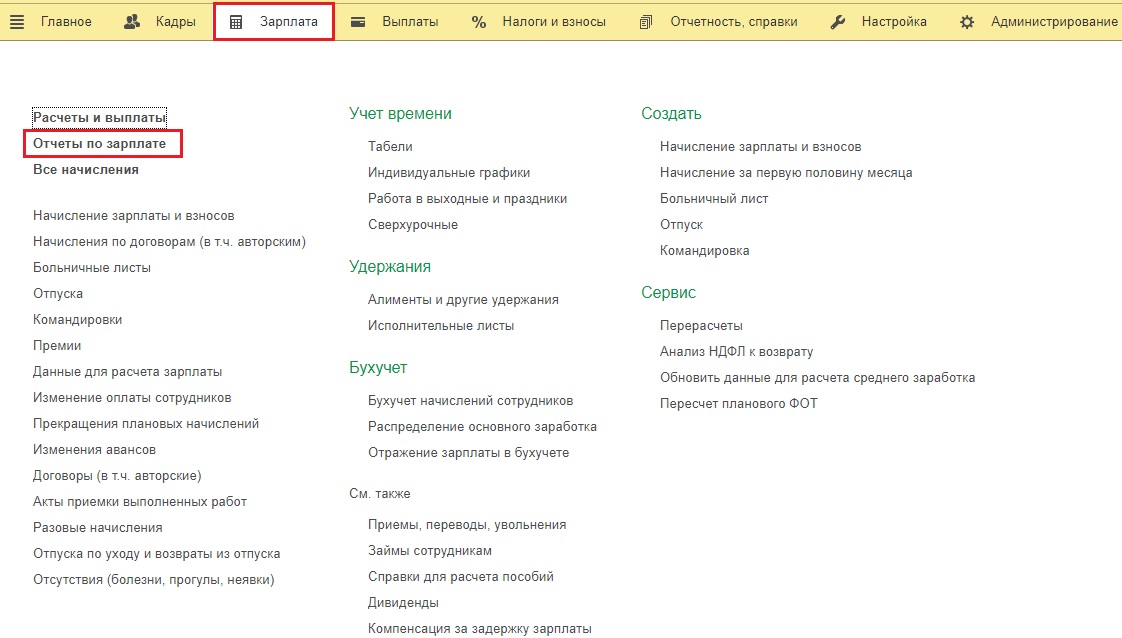Open Начисления по договорам (в т.ч. авторским)

(170, 242)
